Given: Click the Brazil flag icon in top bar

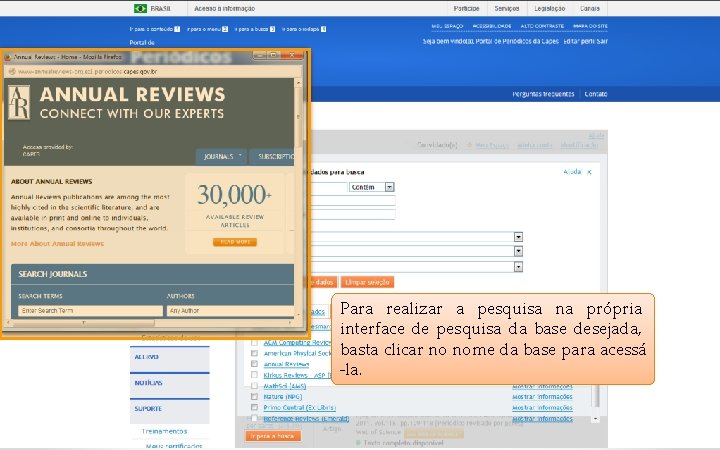Looking at the screenshot, I should click(140, 8).
